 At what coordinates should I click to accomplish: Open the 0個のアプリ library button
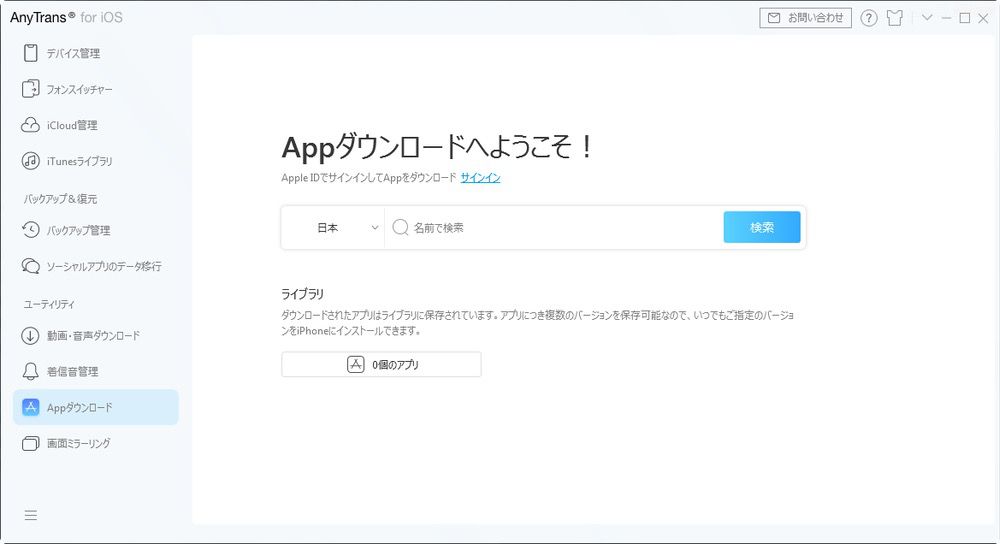tap(381, 365)
